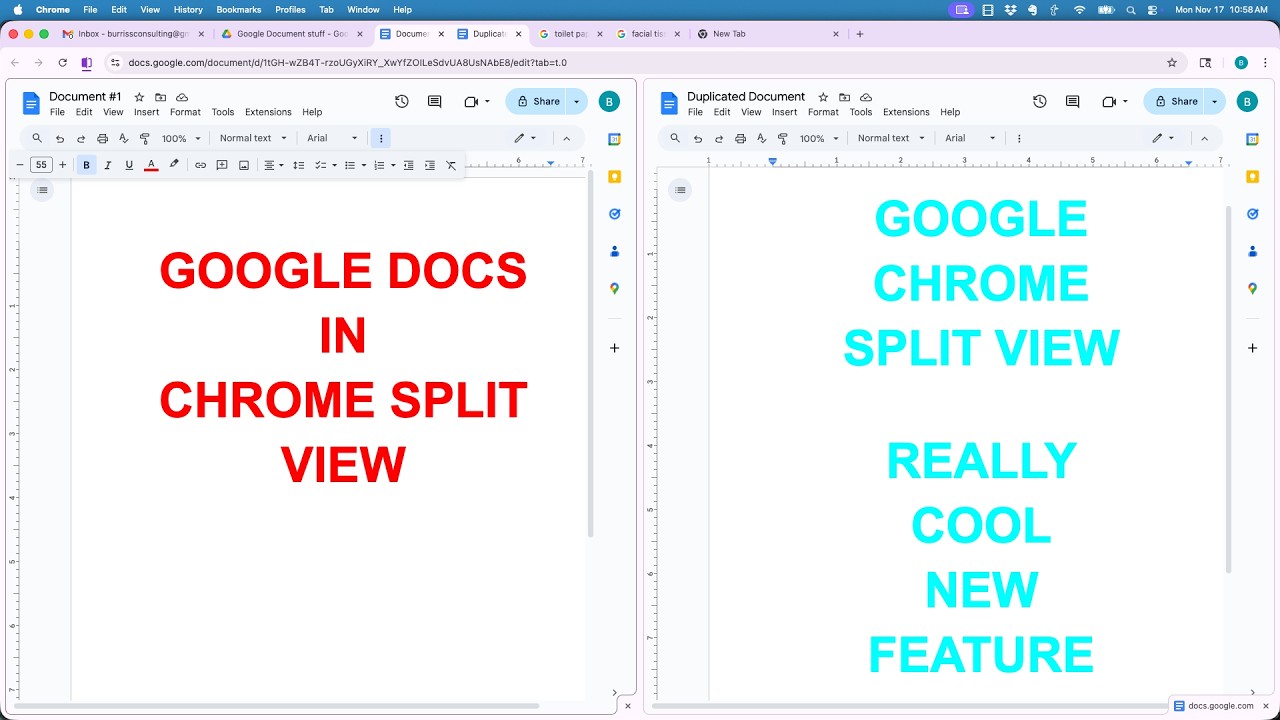Open Google Keep in Document #1 side panel

pos(615,177)
